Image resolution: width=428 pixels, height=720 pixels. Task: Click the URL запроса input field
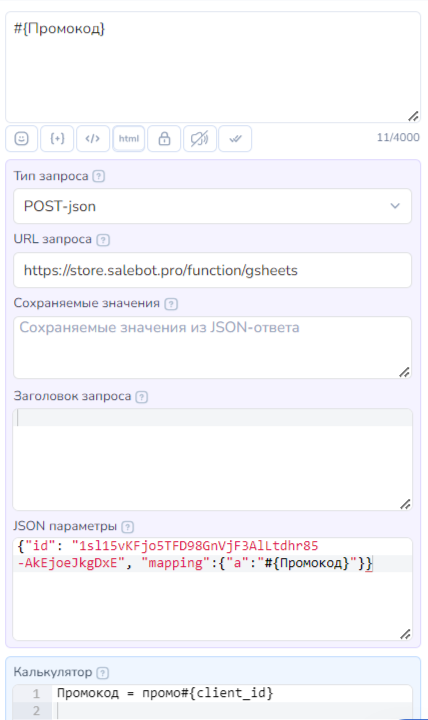coord(212,270)
